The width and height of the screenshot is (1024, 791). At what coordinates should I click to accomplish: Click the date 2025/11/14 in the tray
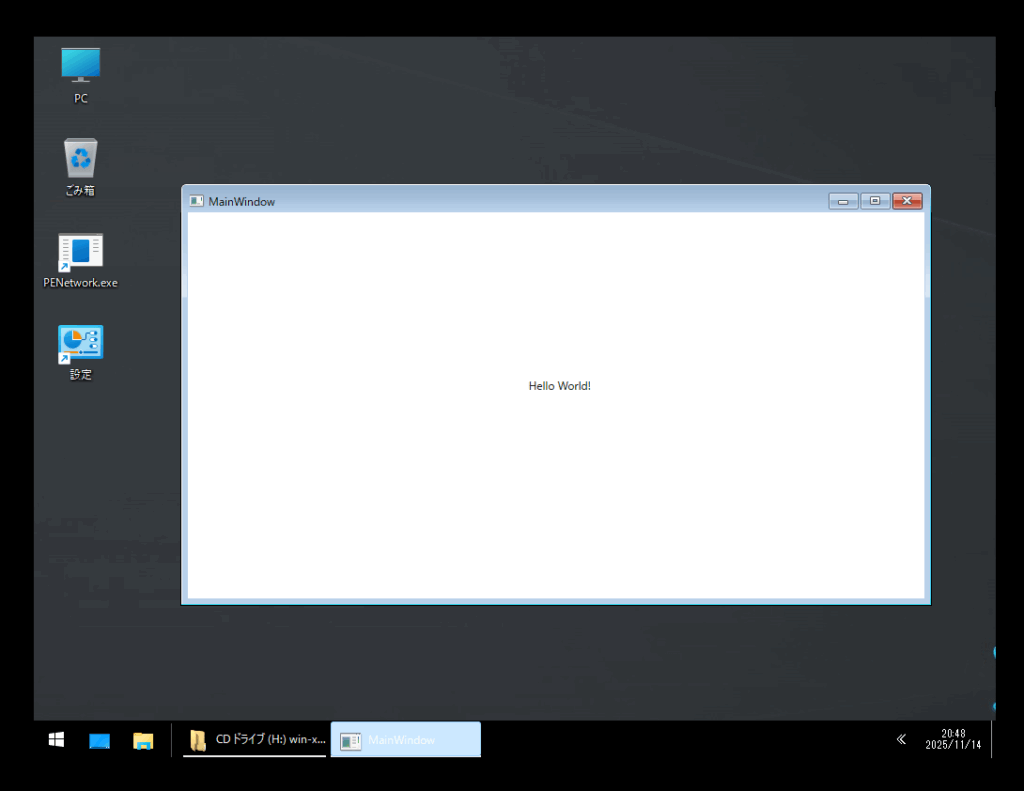coord(952,746)
